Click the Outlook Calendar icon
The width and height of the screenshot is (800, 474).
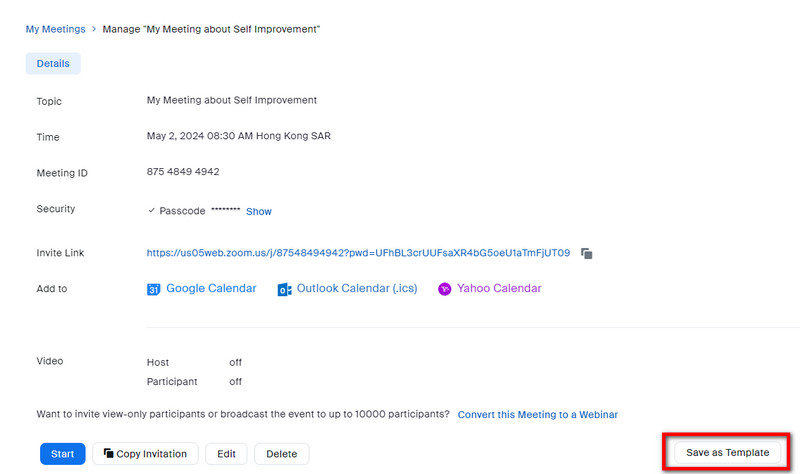[x=284, y=289]
